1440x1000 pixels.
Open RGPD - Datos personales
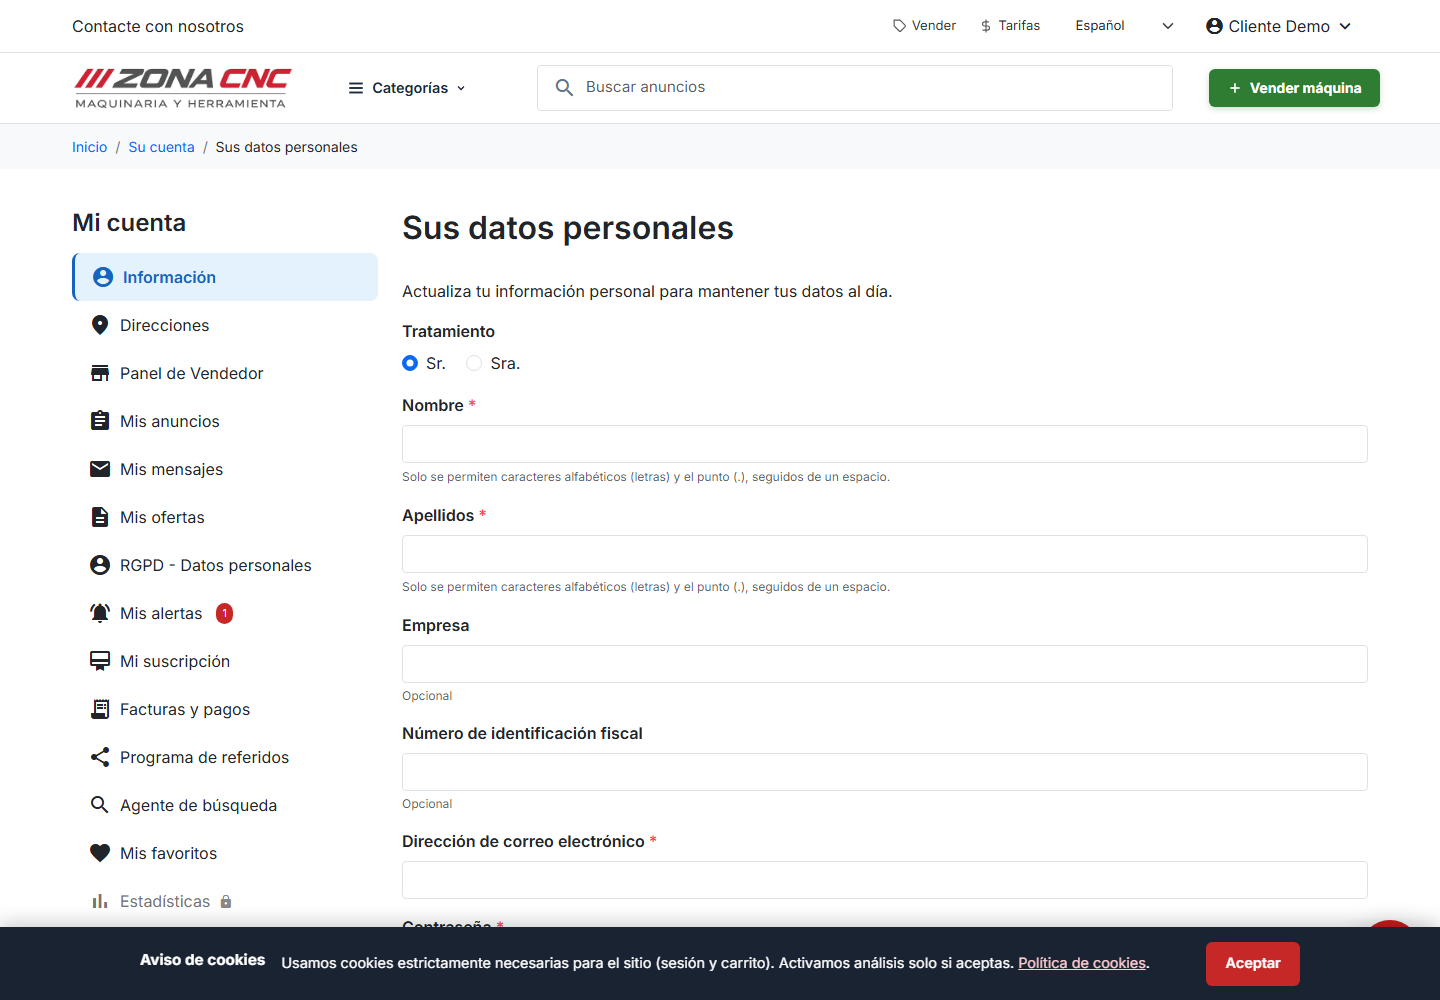(225, 565)
